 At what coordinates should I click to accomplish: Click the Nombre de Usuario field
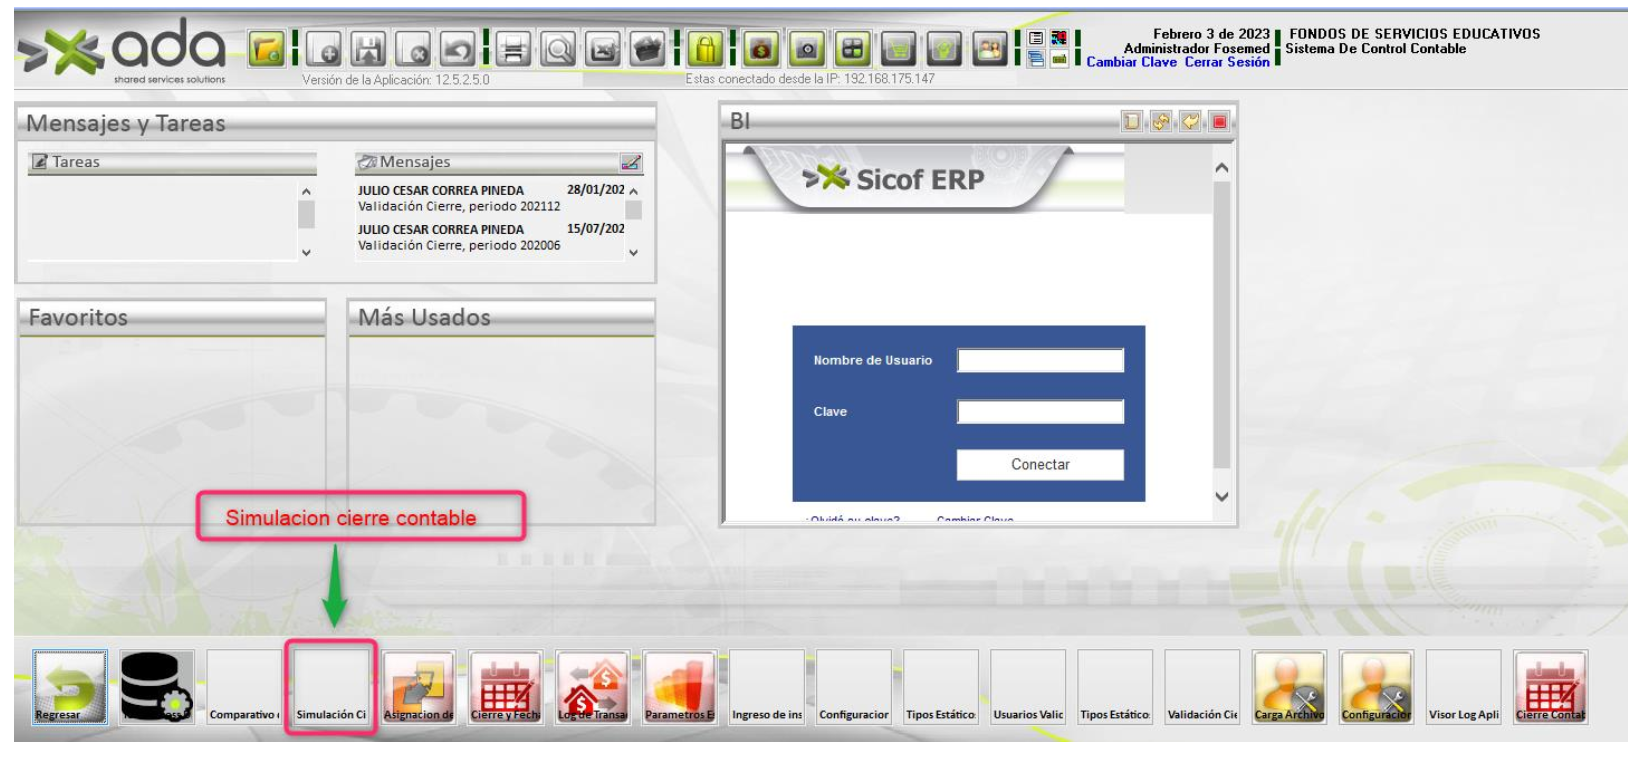1040,360
